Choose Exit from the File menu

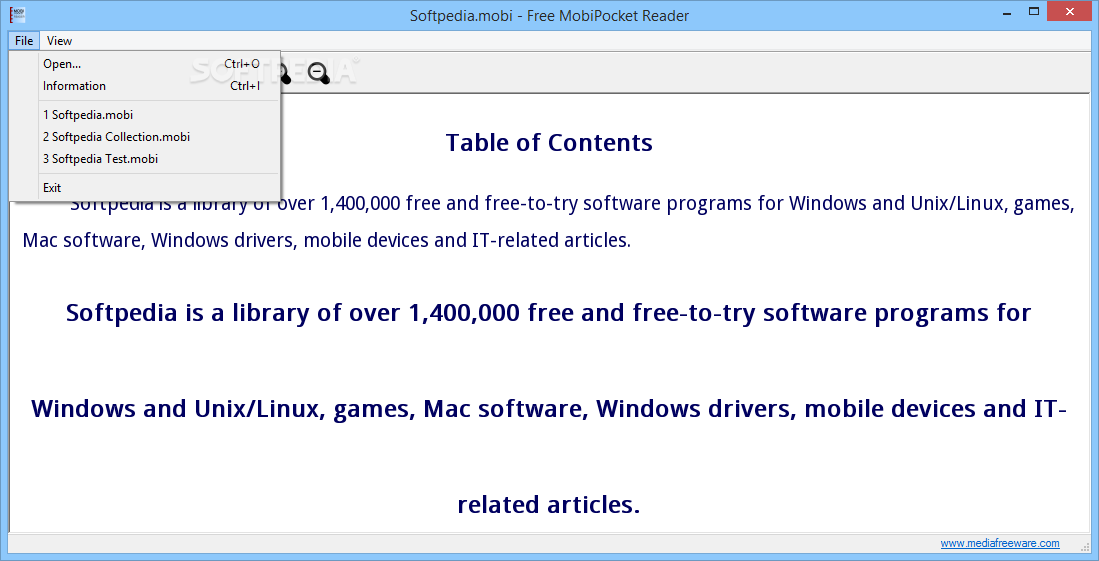145,187
